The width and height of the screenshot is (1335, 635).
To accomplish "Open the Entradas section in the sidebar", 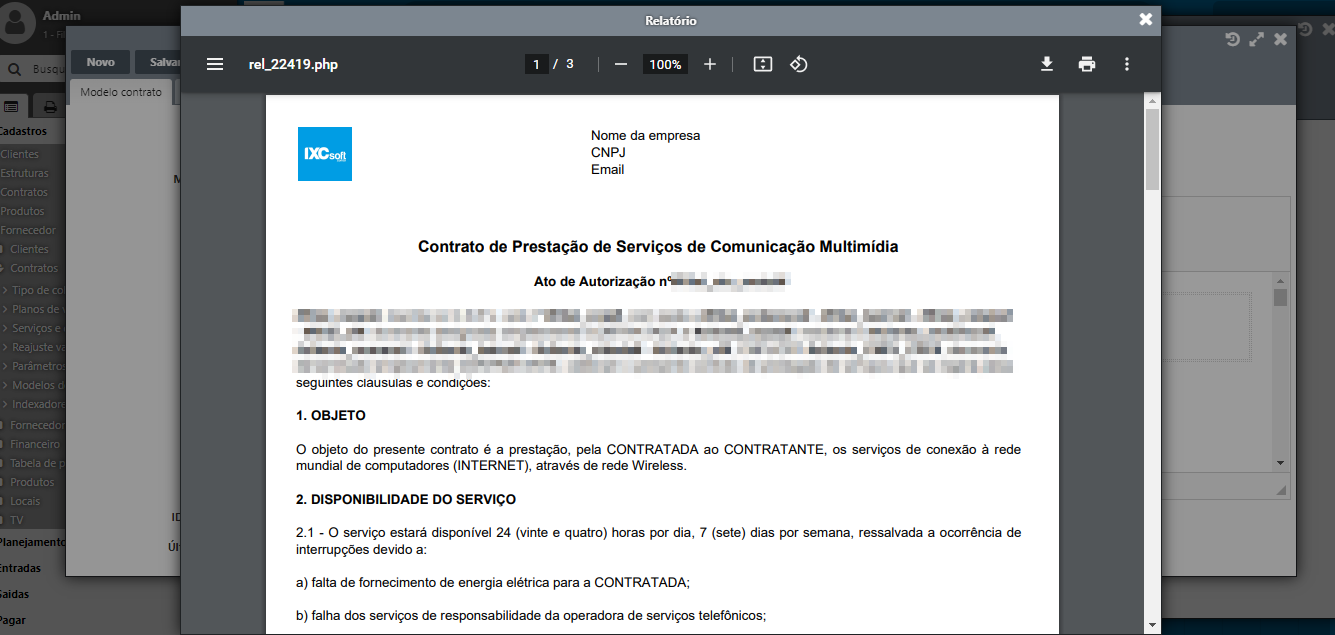I will click(21, 568).
